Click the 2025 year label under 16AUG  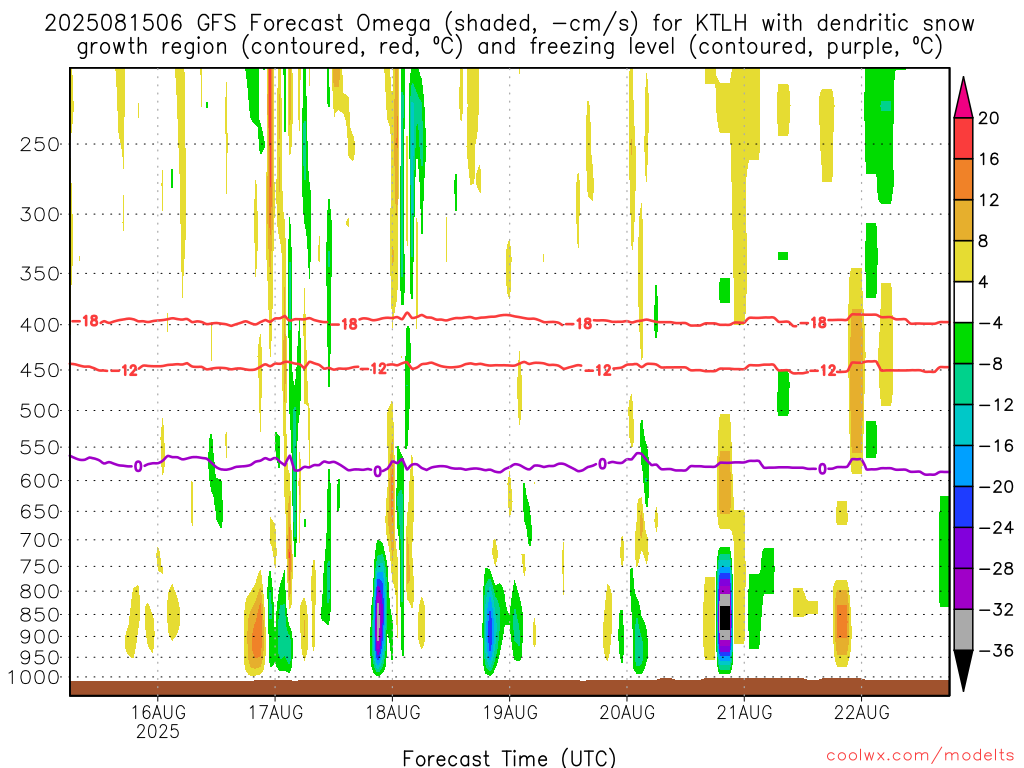(x=157, y=731)
